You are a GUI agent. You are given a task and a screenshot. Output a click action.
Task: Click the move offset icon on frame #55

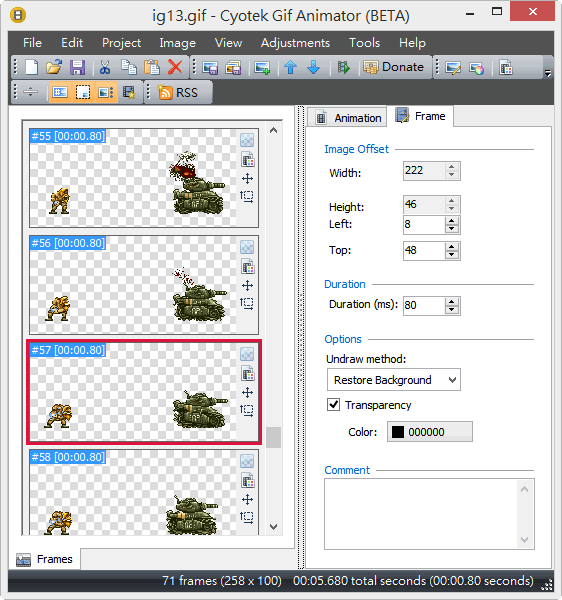point(248,178)
